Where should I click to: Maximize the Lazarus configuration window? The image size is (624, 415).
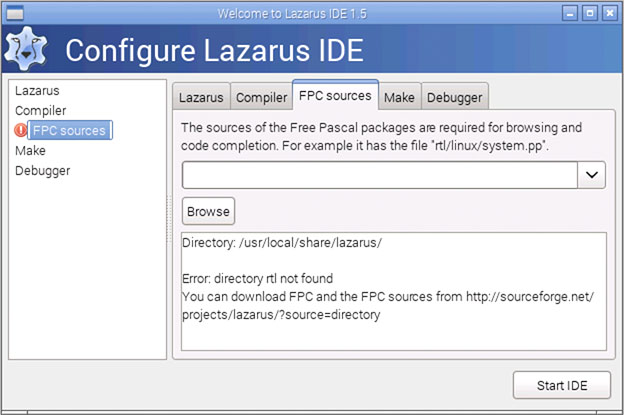pos(590,14)
